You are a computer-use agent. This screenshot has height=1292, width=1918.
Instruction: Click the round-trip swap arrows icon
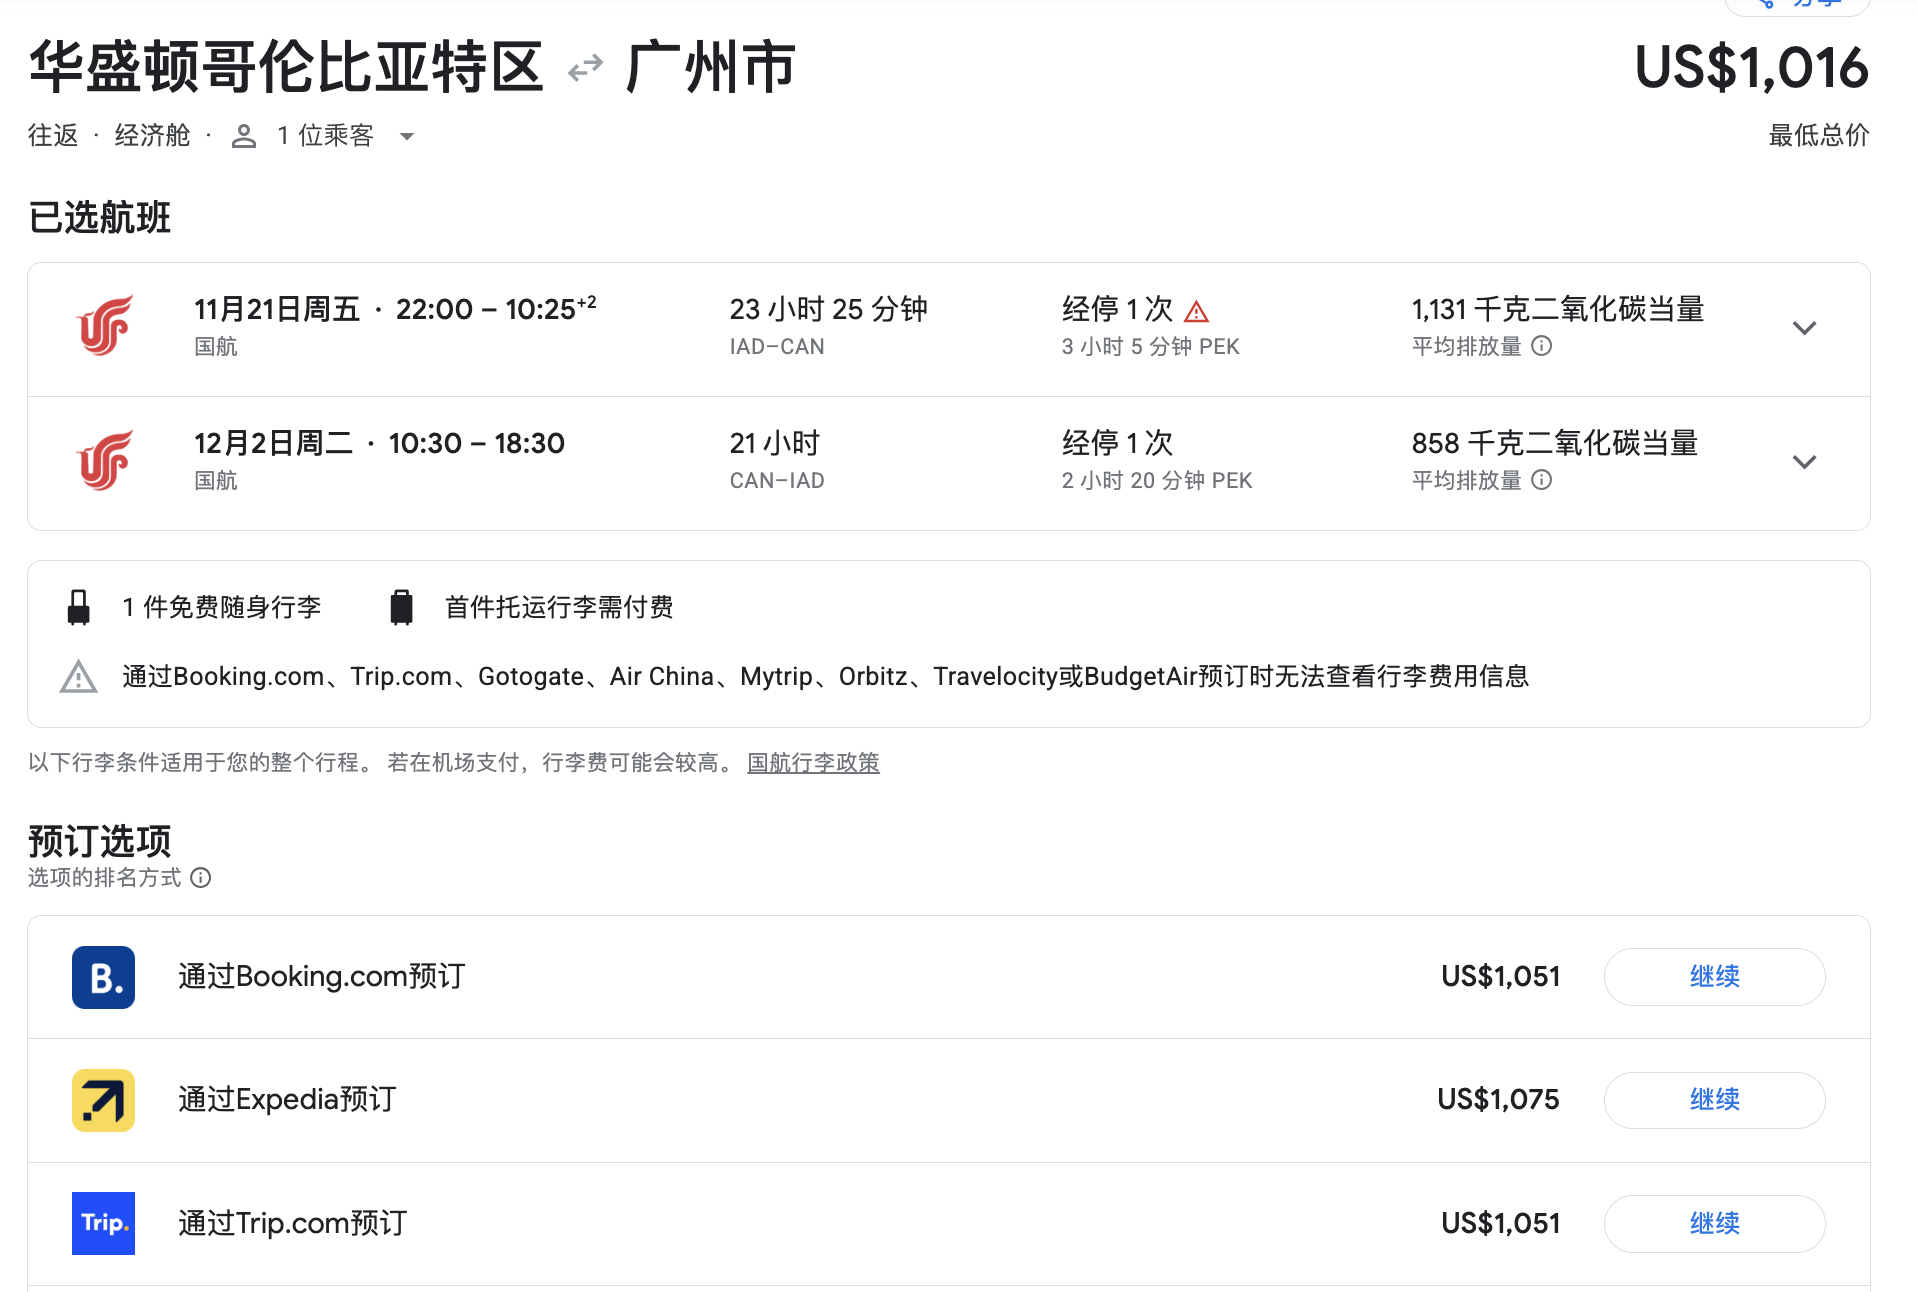585,68
